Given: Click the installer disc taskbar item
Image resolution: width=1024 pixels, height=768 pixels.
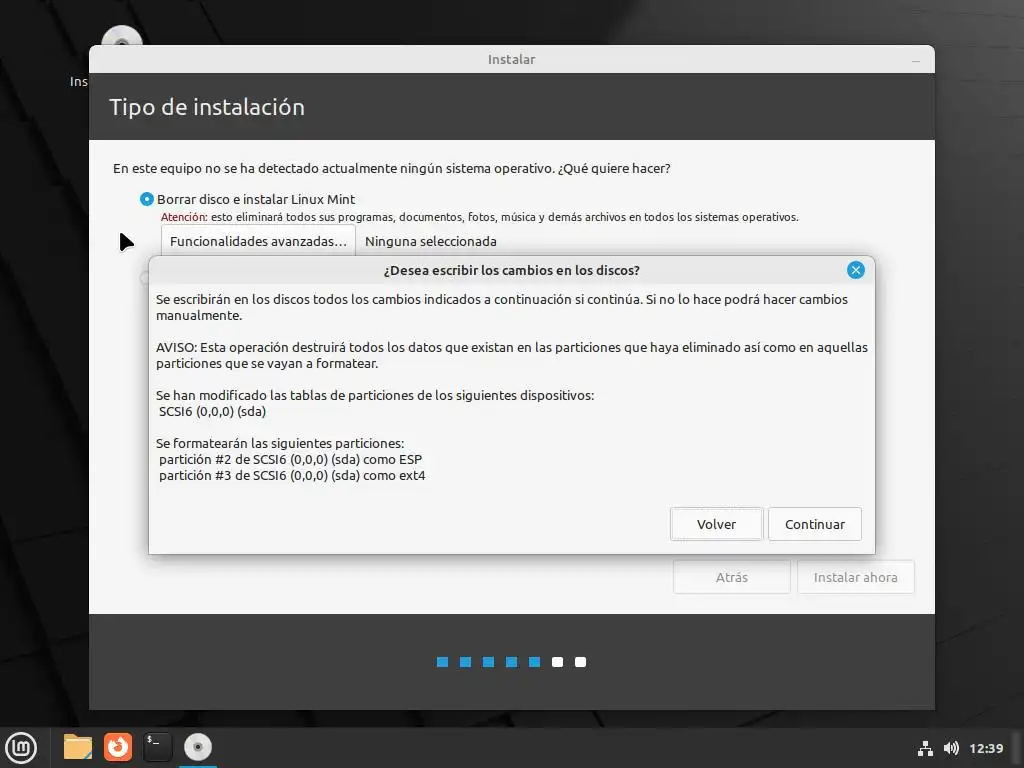Looking at the screenshot, I should [198, 747].
